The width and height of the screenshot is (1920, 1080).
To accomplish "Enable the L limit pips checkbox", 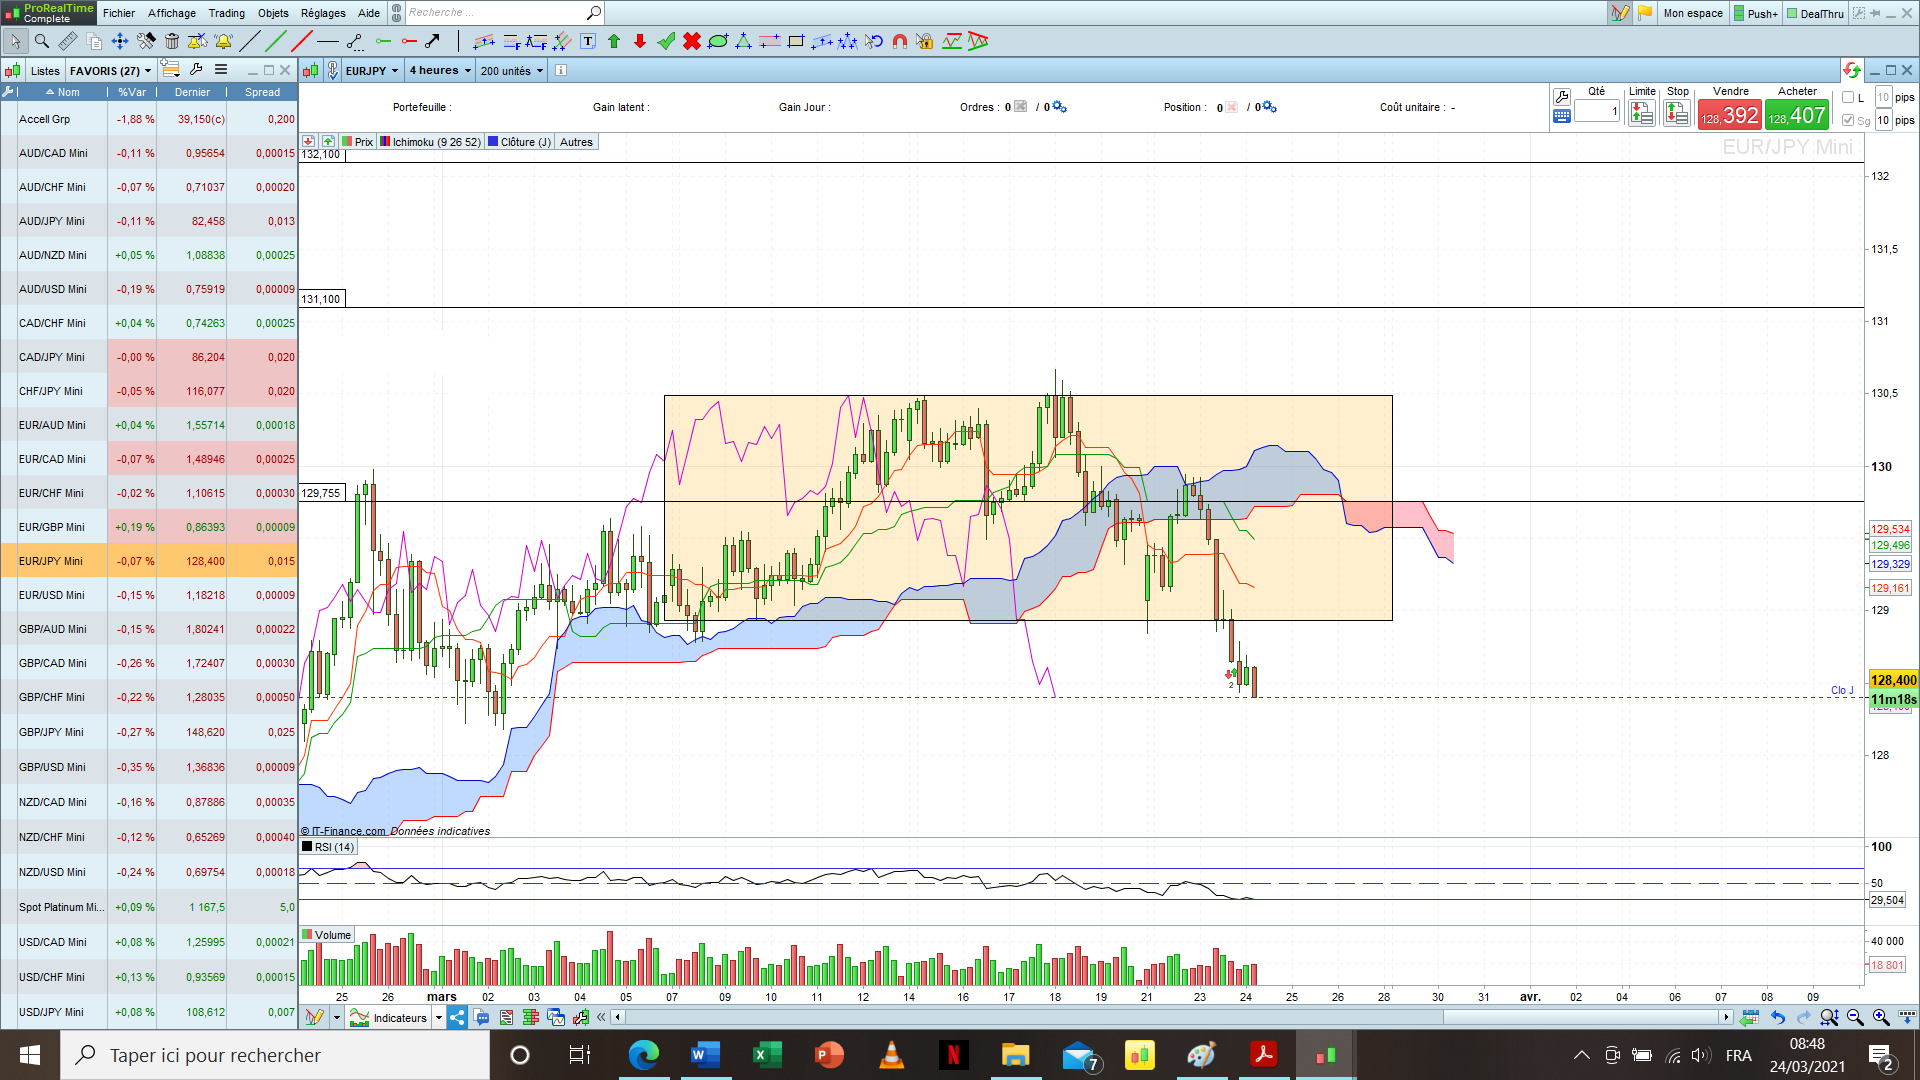I will pyautogui.click(x=1848, y=97).
